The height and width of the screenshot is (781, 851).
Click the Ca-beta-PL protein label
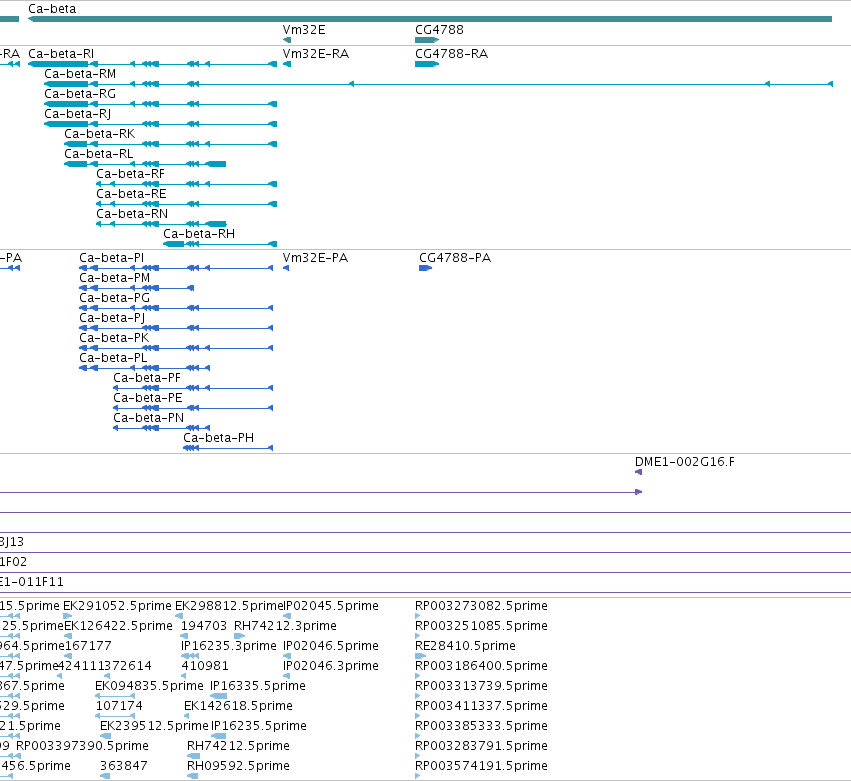point(113,358)
